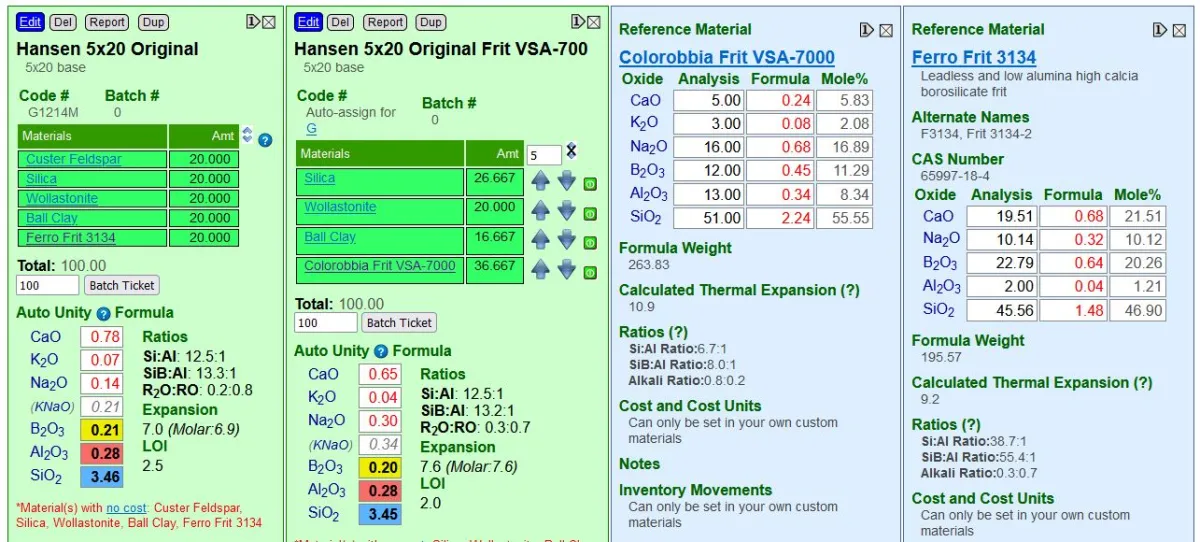Click Dup on the Hansen 5x20 Original recipe

click(153, 22)
